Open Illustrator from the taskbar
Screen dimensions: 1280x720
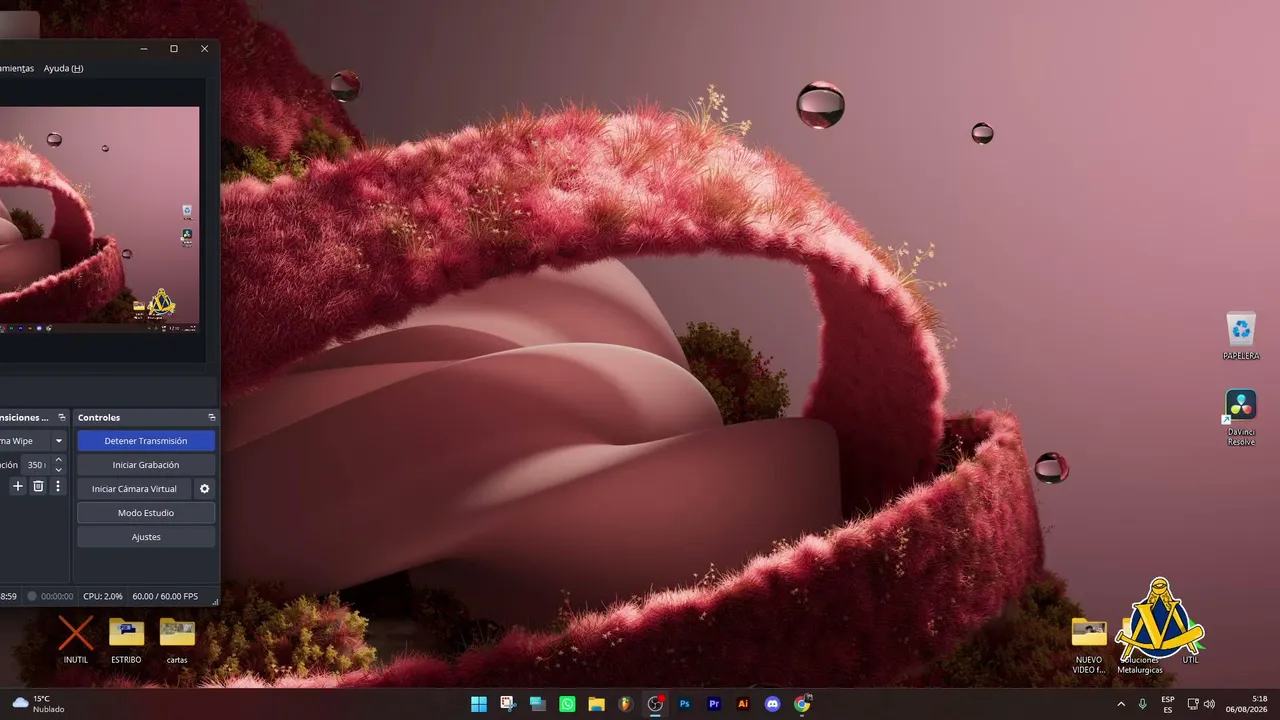[743, 704]
